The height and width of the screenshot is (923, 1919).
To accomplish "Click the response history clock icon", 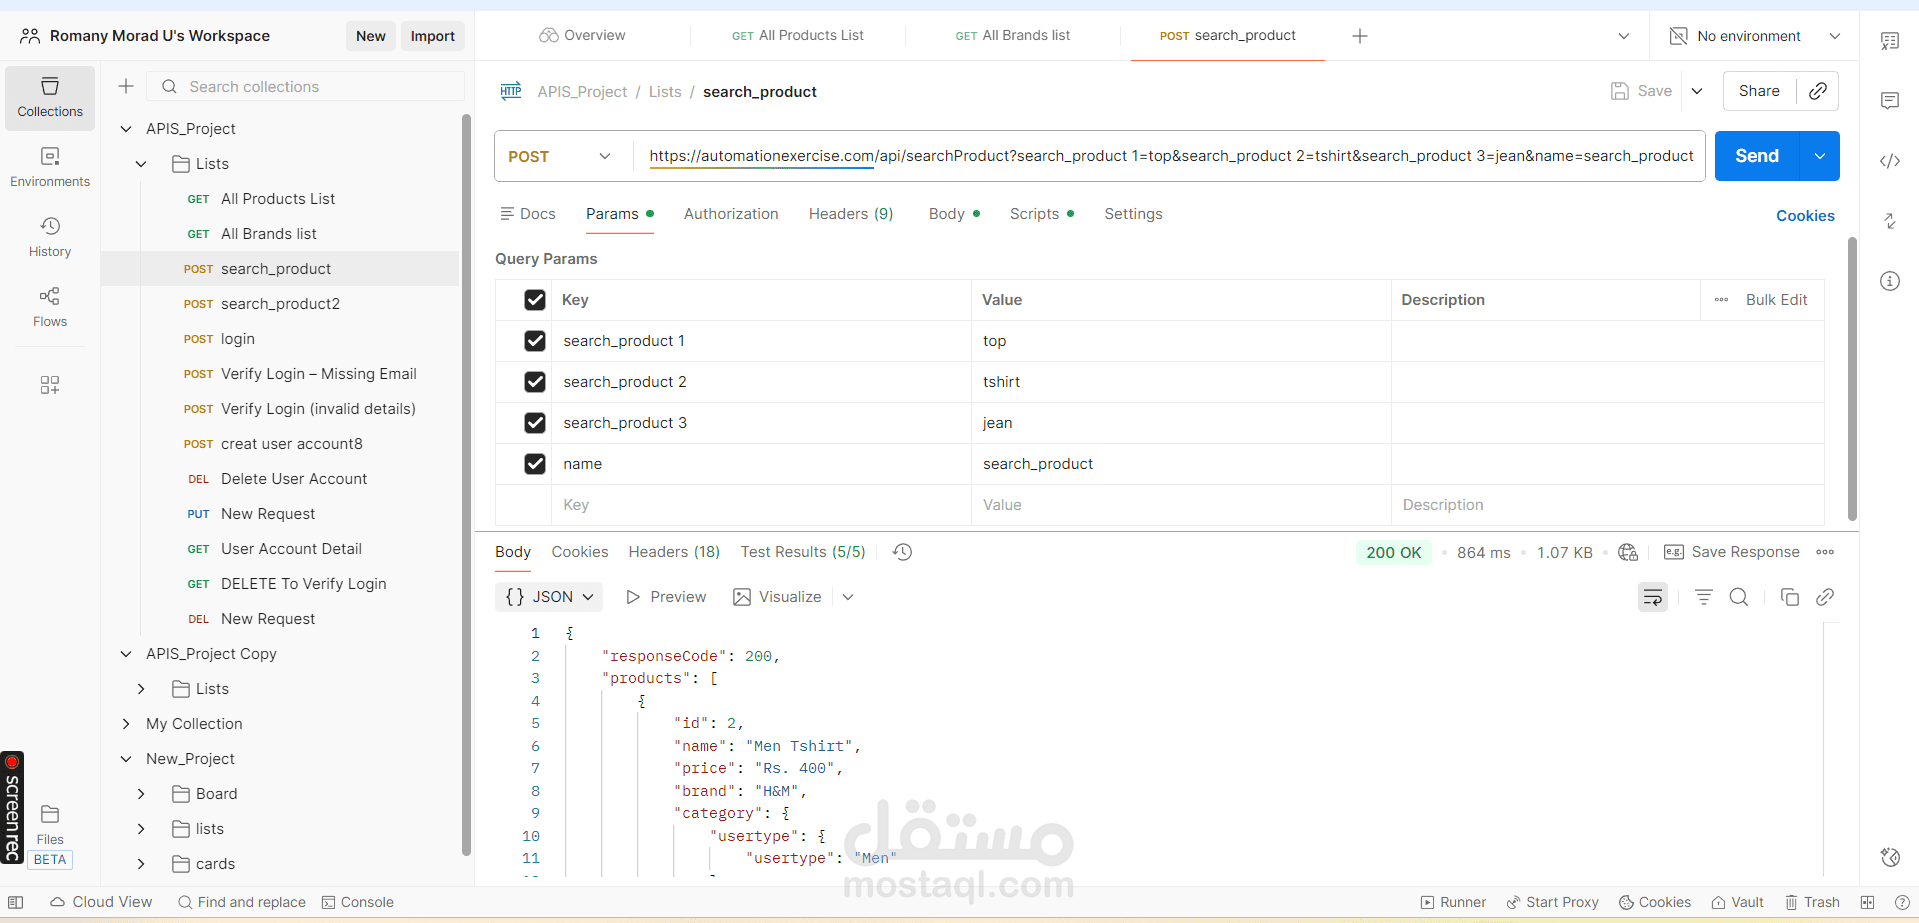I will pos(902,552).
